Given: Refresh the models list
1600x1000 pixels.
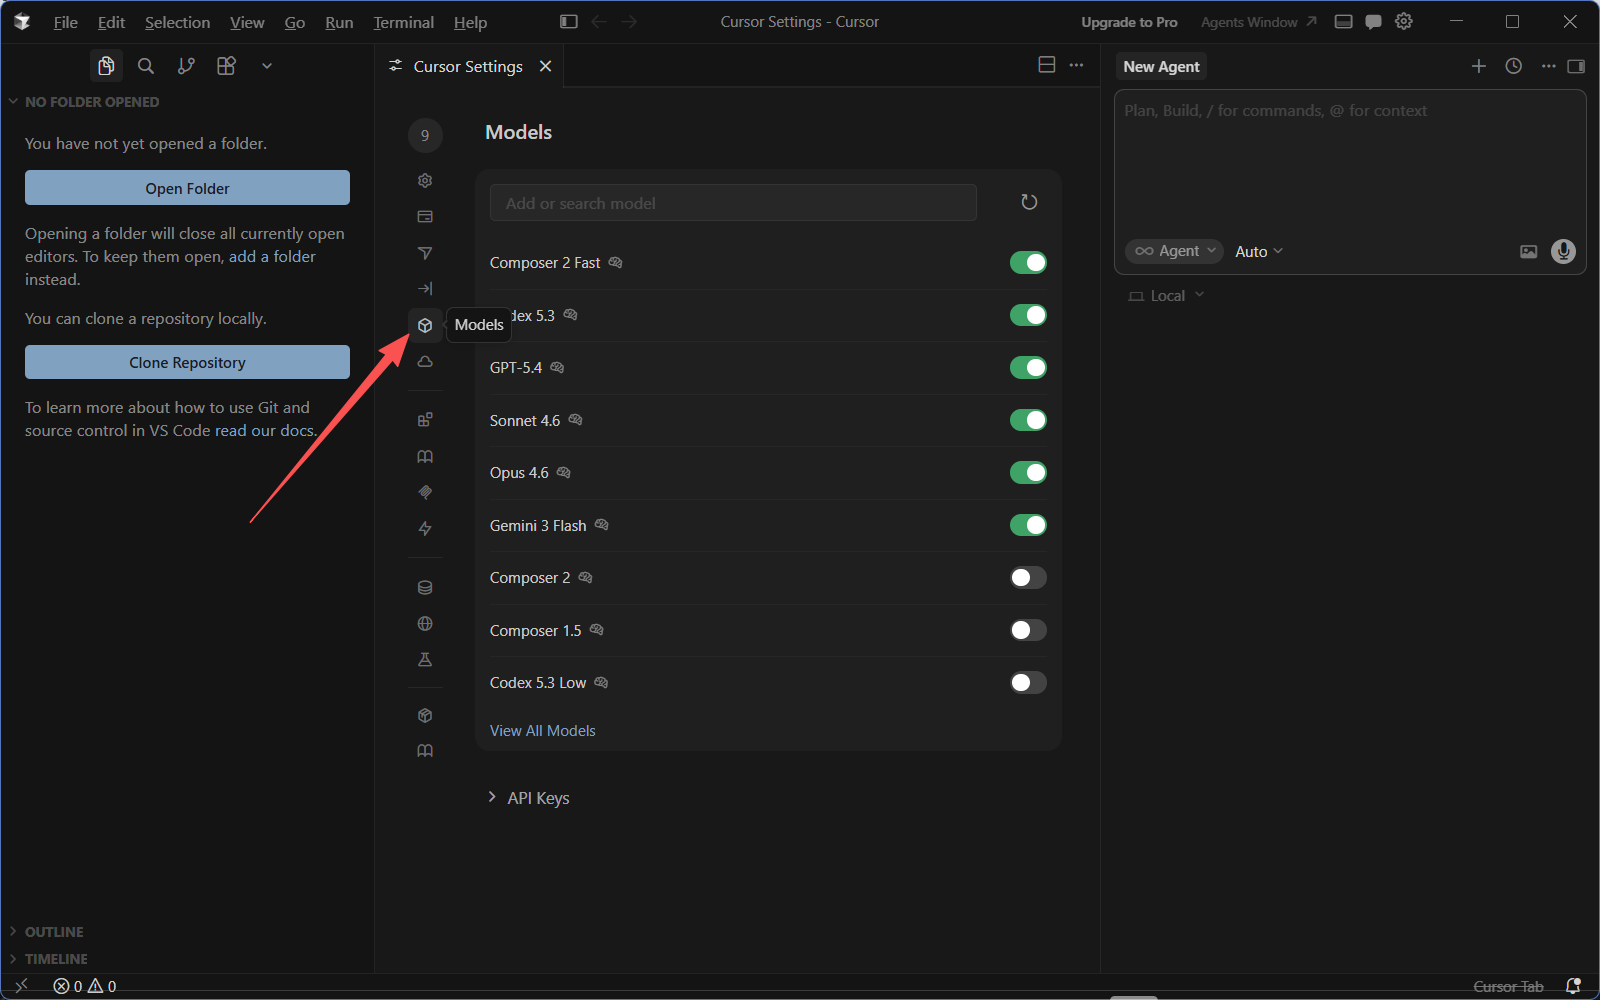Looking at the screenshot, I should click(1029, 202).
